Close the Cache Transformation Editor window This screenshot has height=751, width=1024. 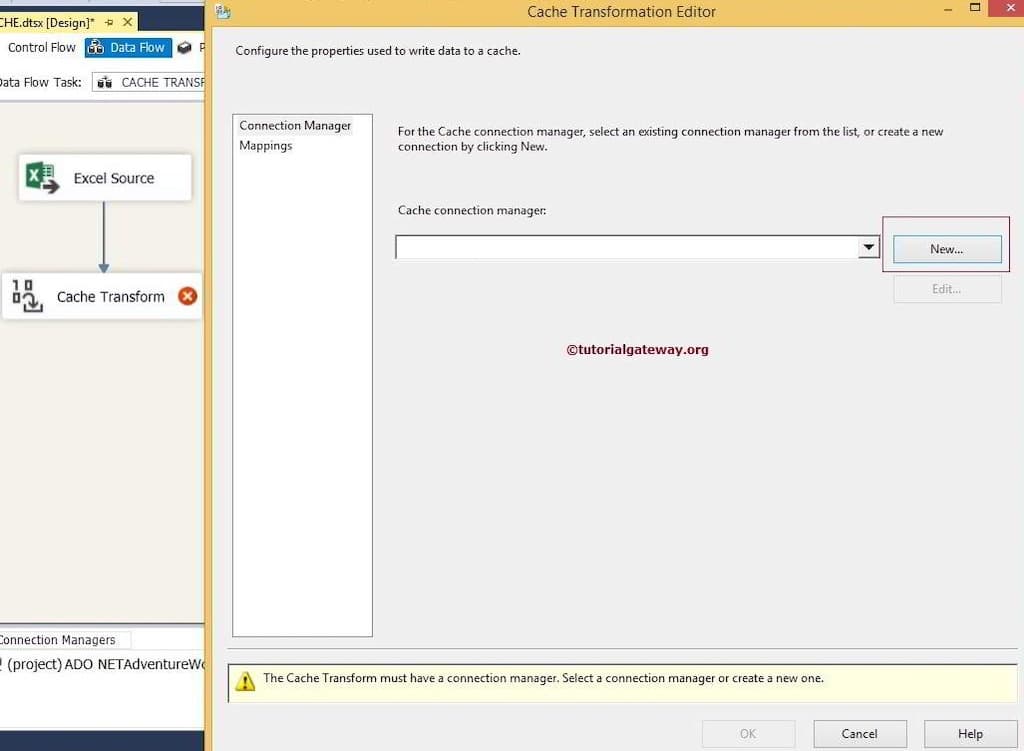pyautogui.click(x=1010, y=8)
